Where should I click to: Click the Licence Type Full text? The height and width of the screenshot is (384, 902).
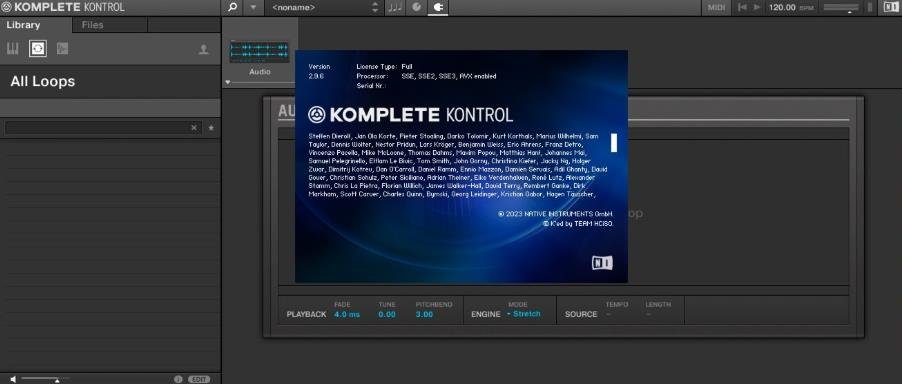384,67
